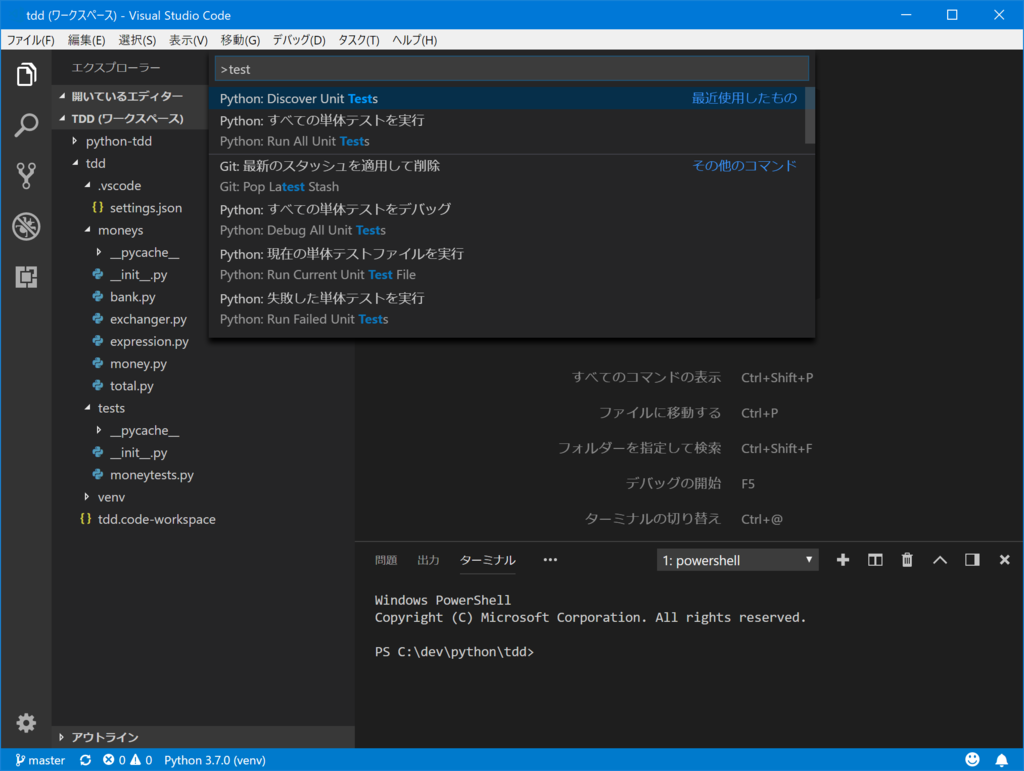Show errors count in status bar
Image resolution: width=1024 pixels, height=771 pixels.
(x=114, y=760)
